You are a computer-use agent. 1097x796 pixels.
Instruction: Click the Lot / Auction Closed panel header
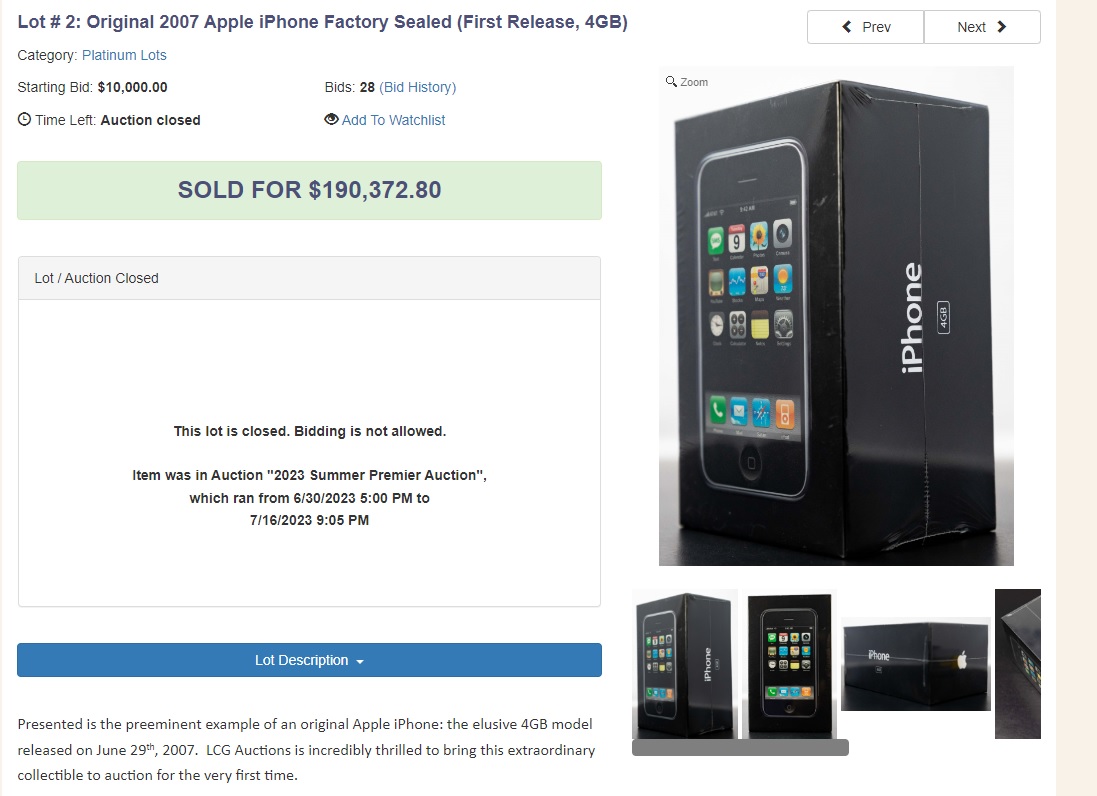(x=309, y=278)
